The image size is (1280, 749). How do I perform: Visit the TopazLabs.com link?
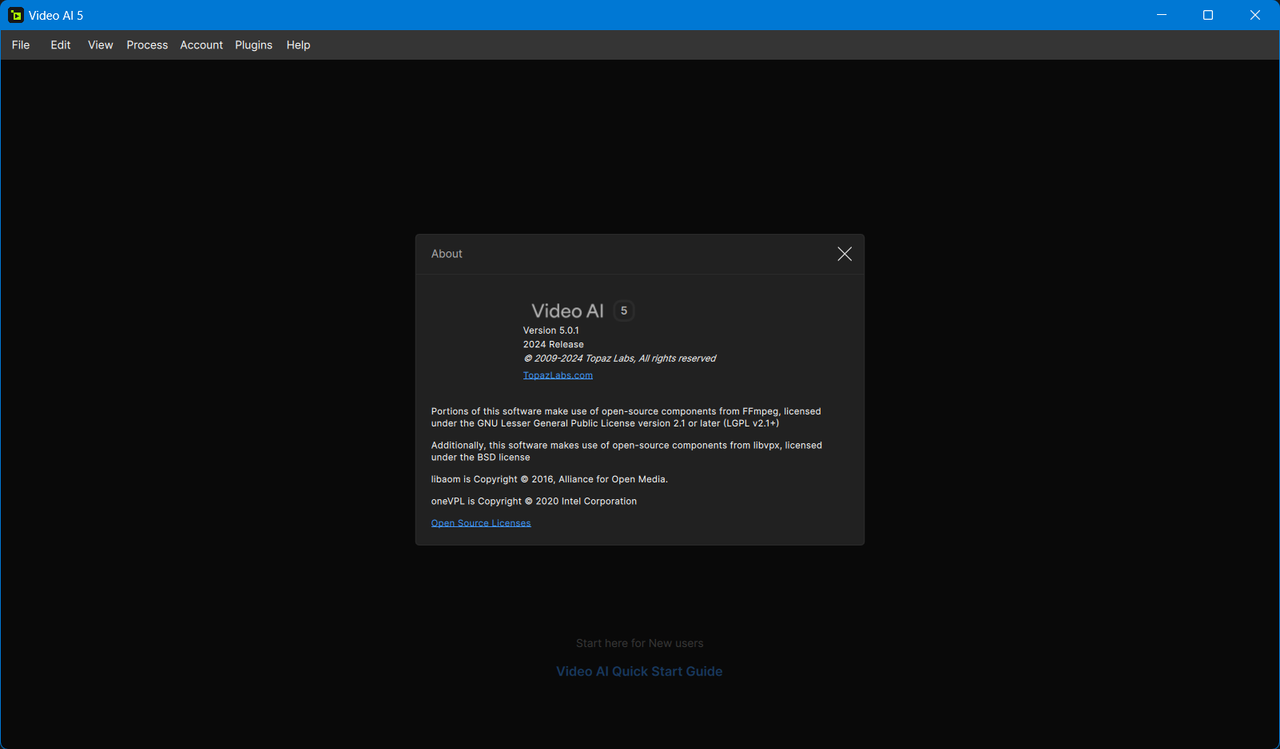coord(557,374)
